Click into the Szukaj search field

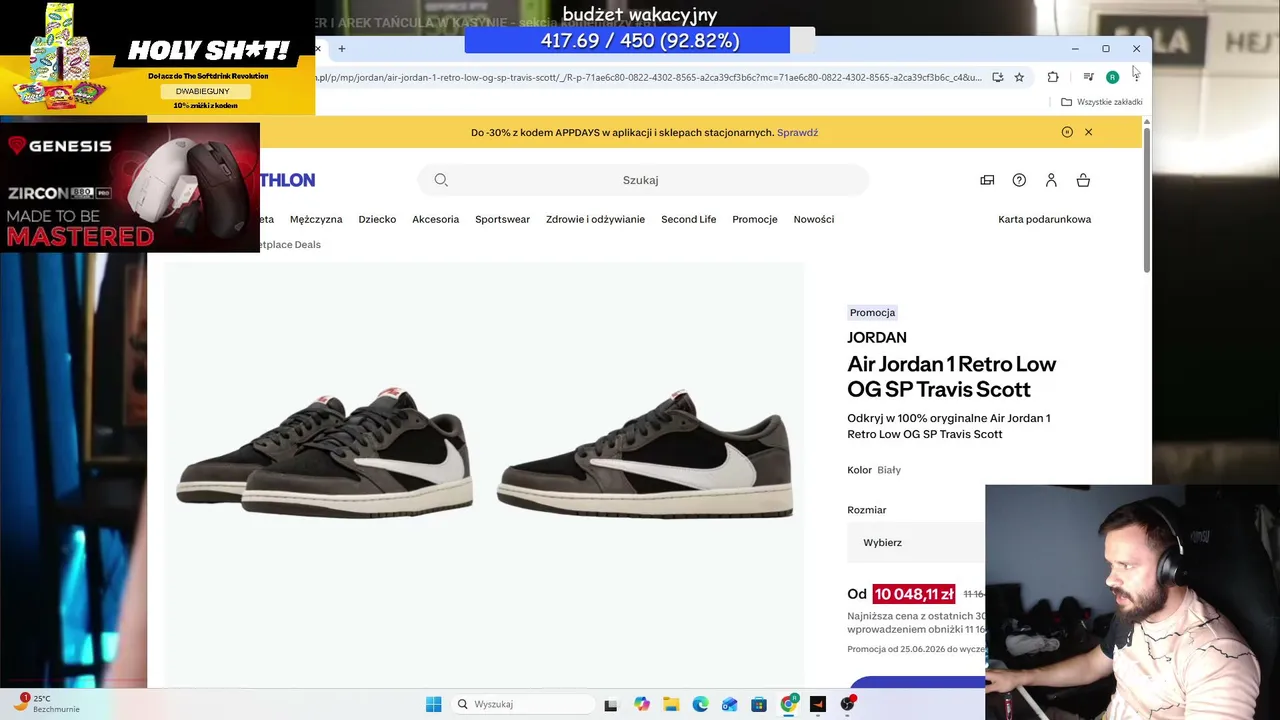643,180
